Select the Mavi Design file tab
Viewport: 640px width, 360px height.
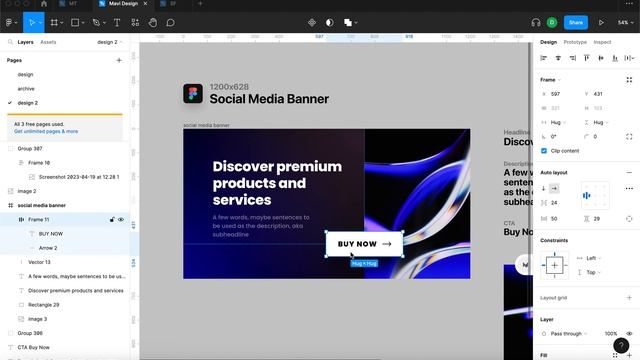click(x=123, y=4)
